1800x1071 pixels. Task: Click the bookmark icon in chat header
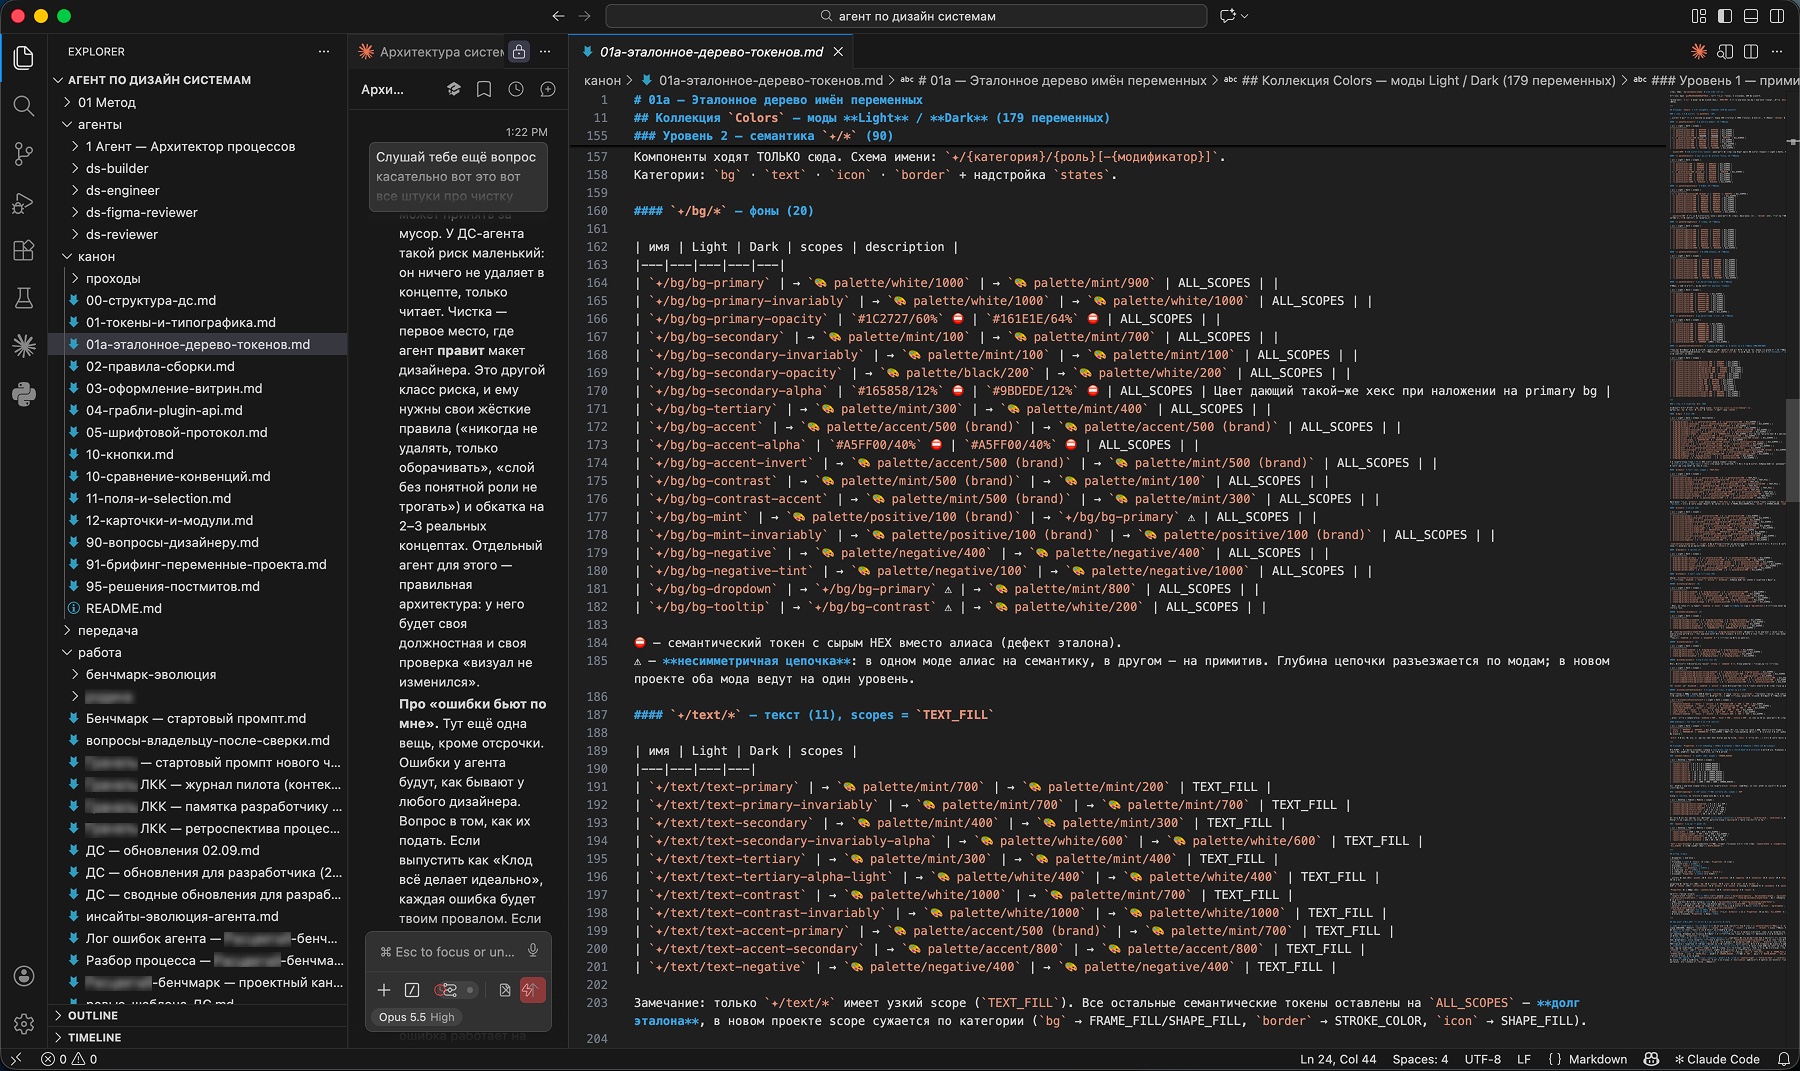tap(484, 89)
